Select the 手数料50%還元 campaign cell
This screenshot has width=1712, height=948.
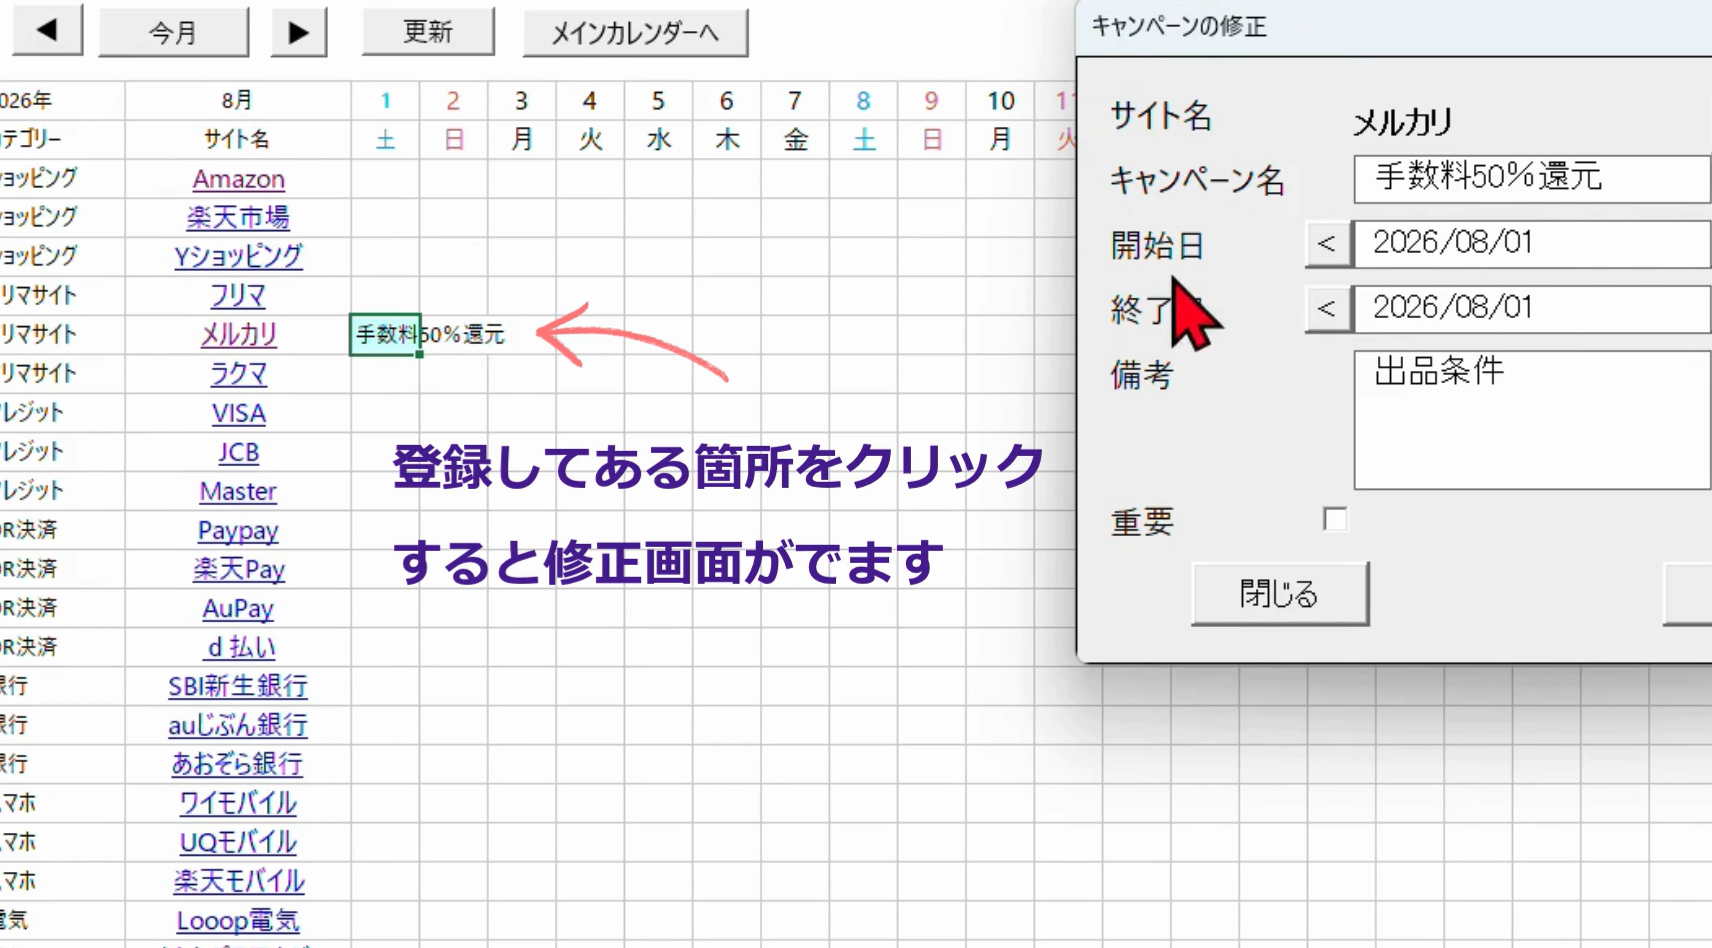(385, 334)
